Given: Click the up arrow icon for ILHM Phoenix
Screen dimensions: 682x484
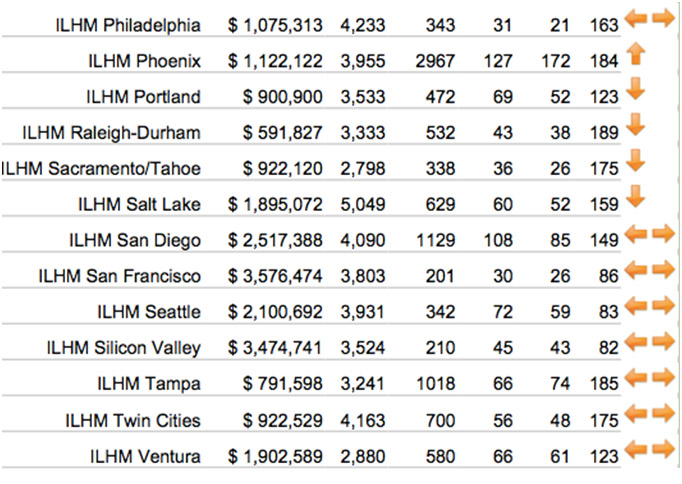Looking at the screenshot, I should [x=635, y=55].
